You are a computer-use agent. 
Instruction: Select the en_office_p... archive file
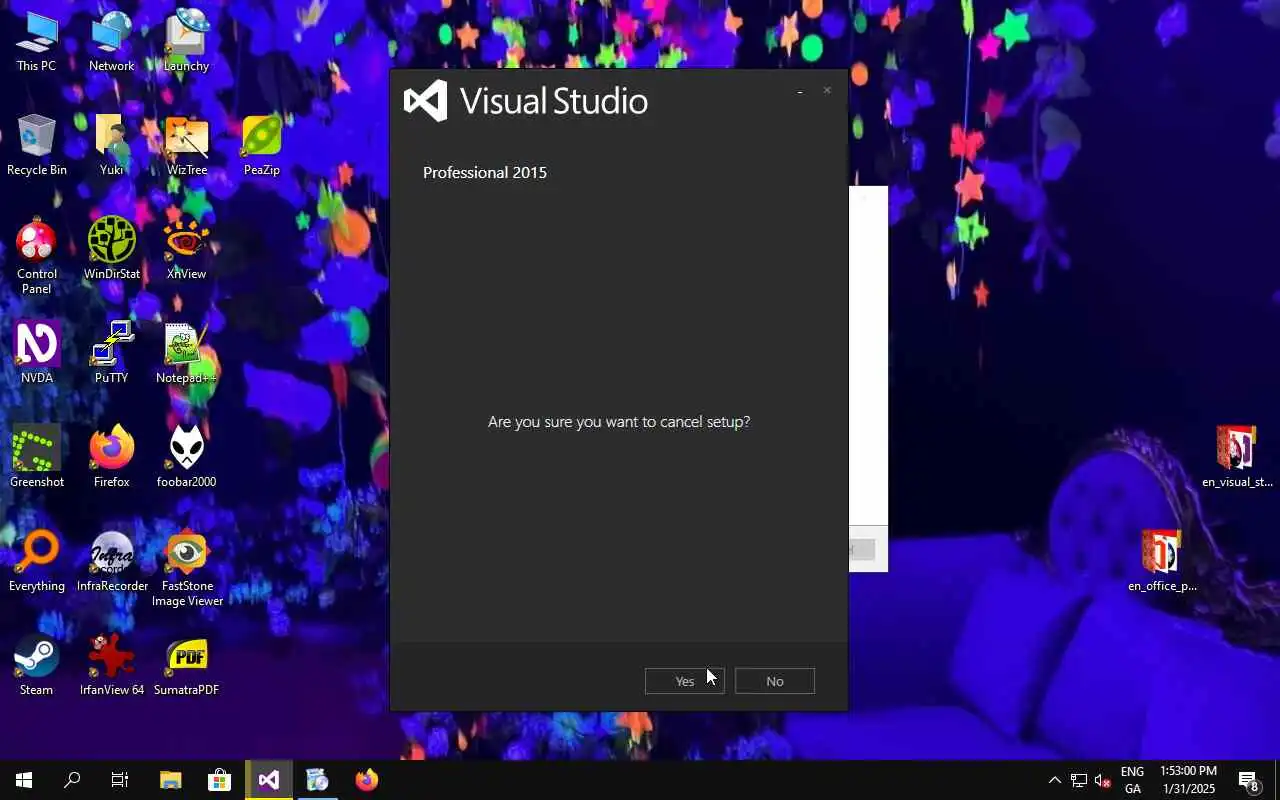point(1162,562)
